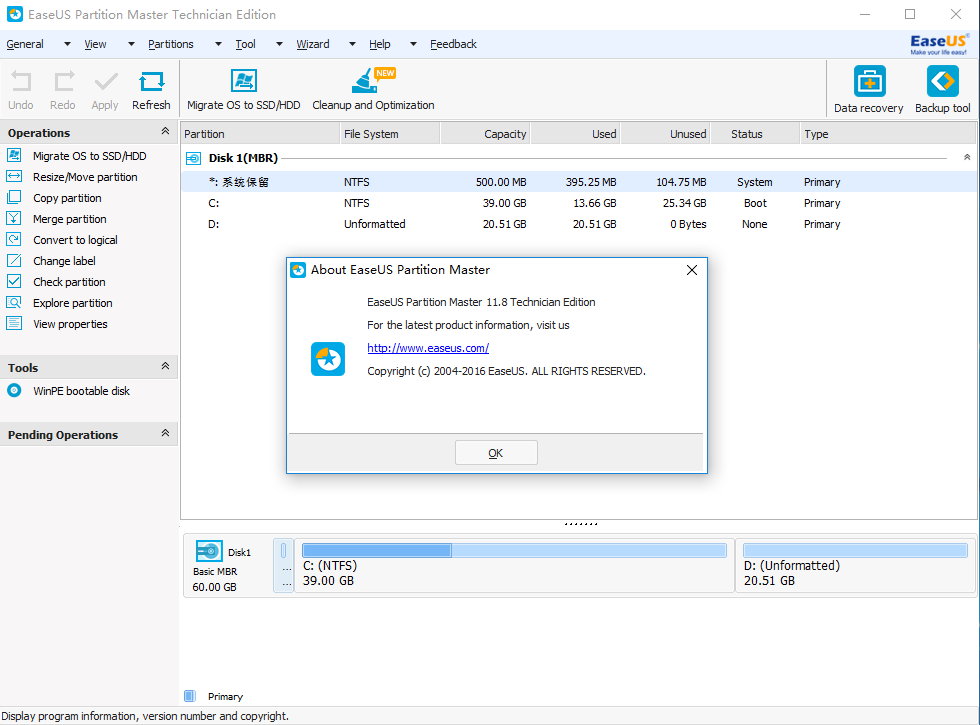Open the Partitions menu
980x725 pixels.
171,44
